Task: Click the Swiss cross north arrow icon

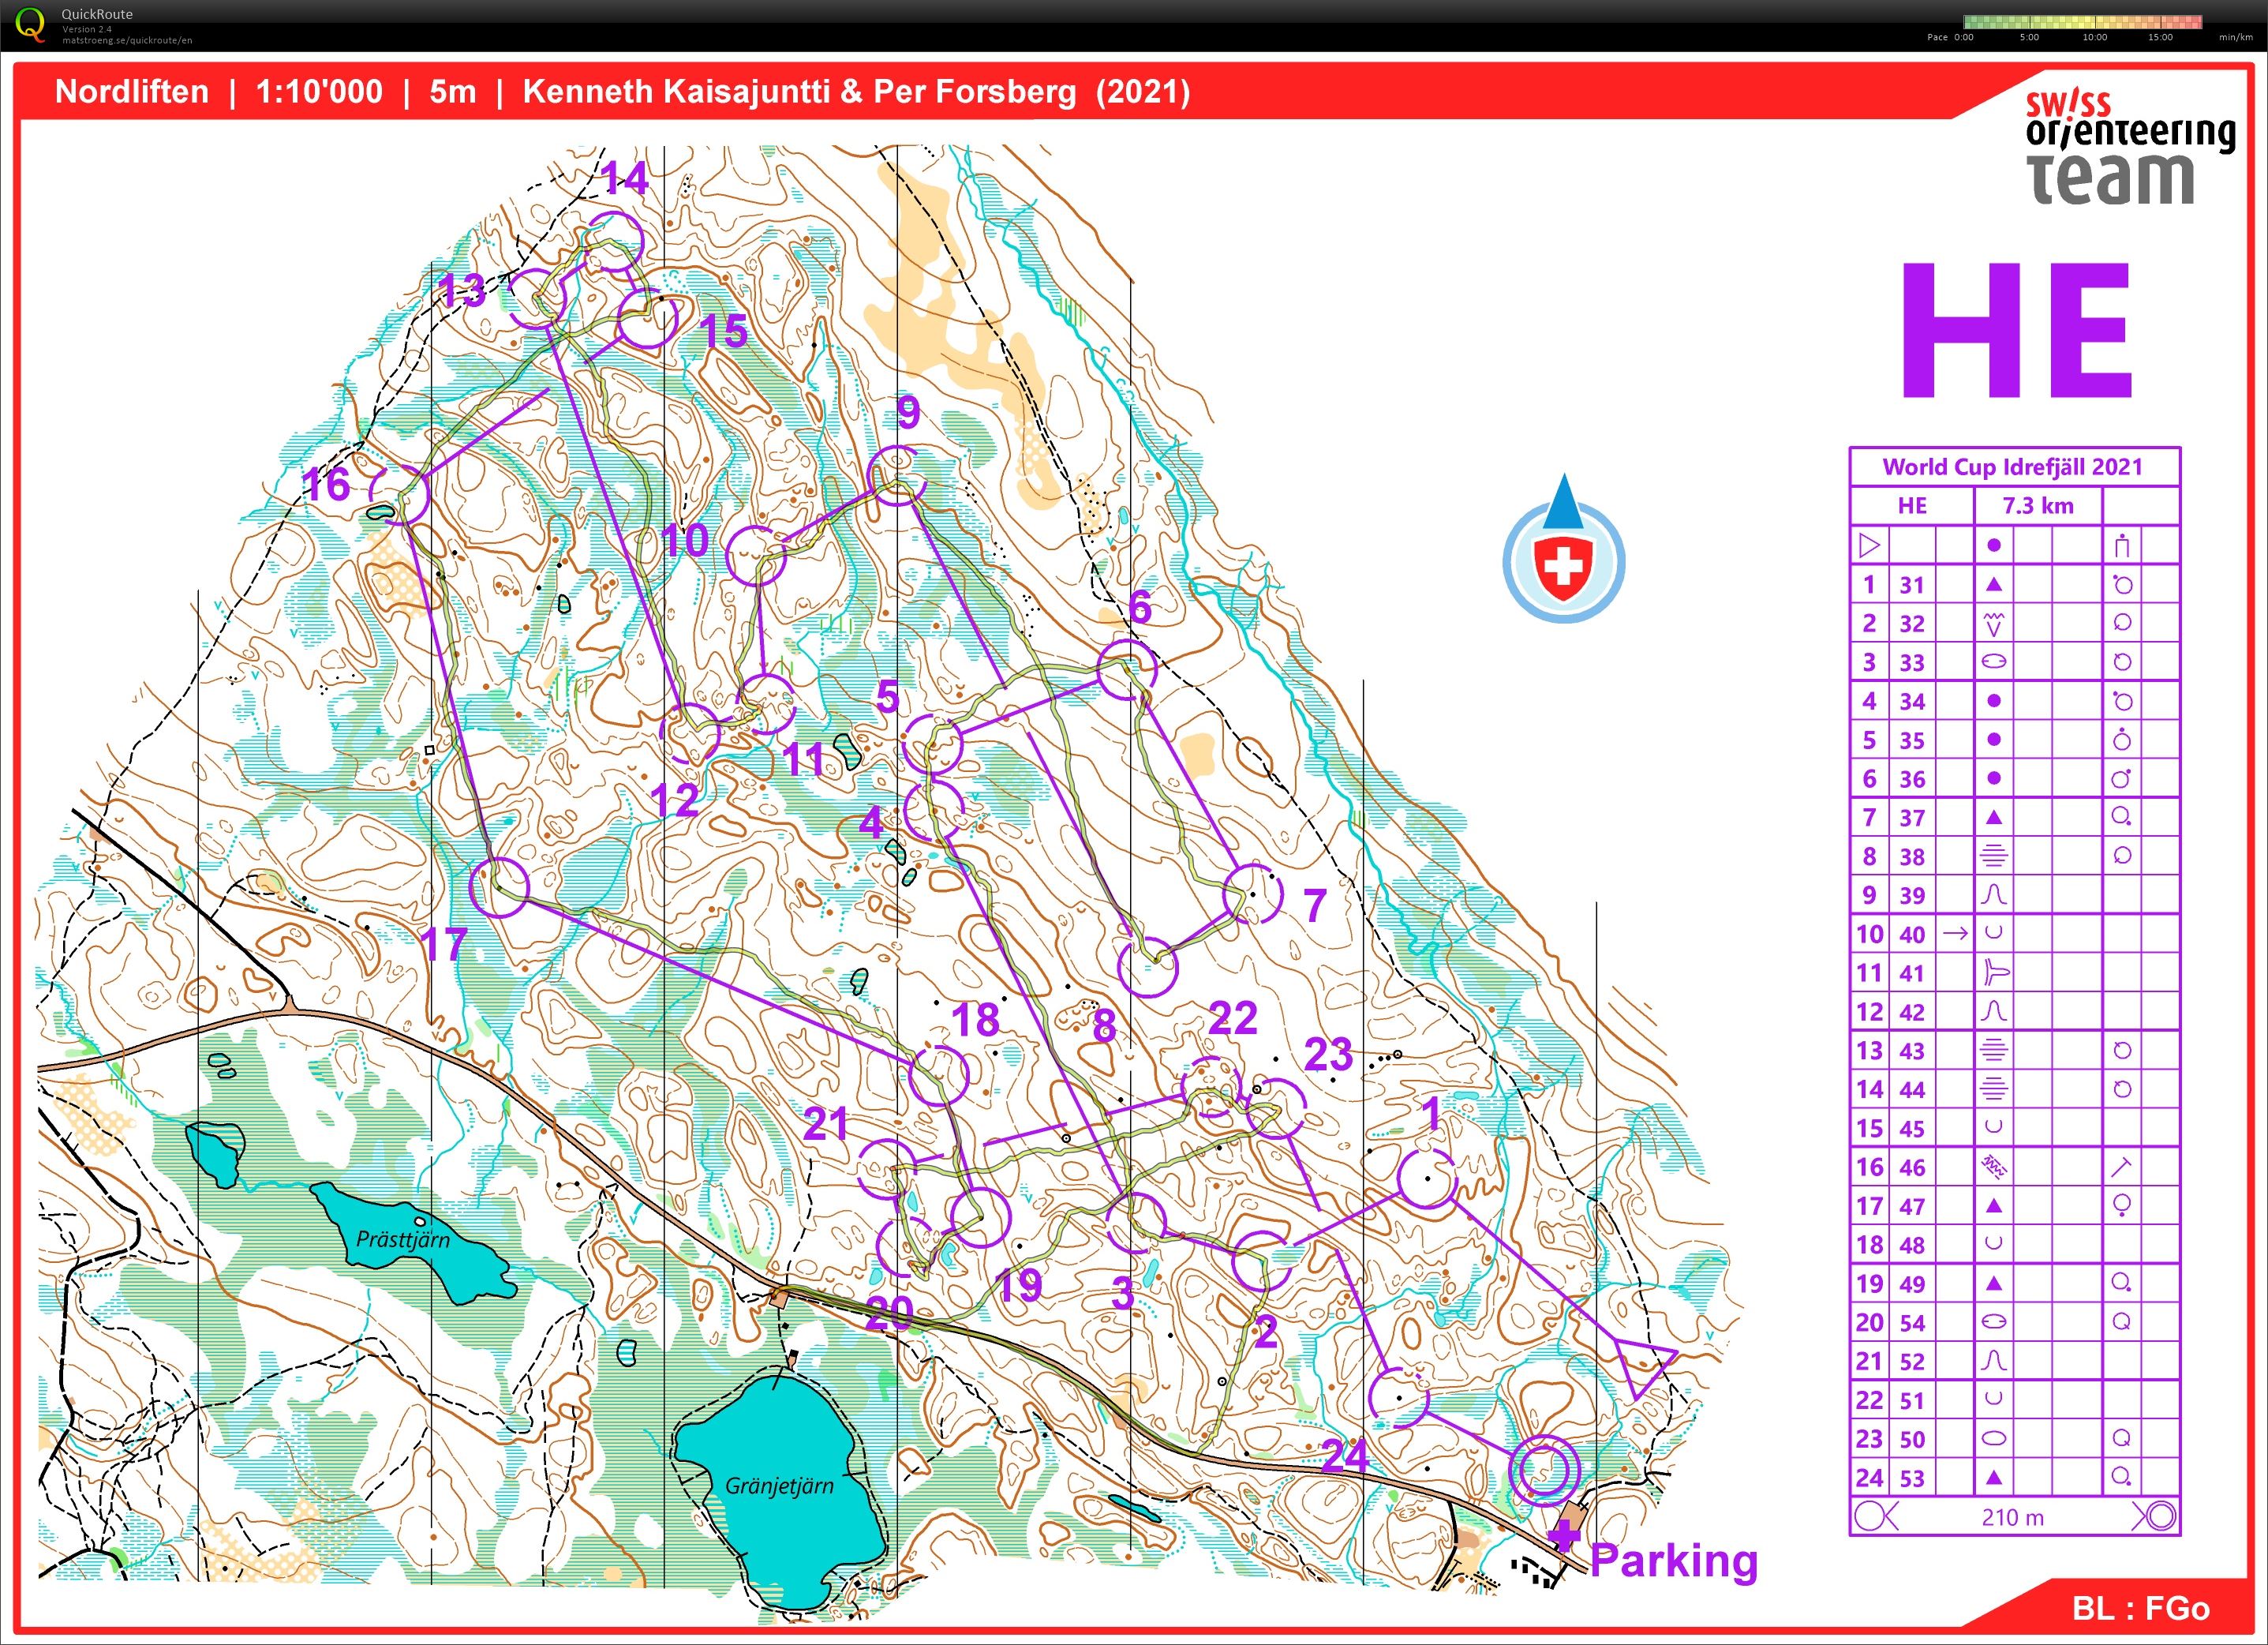Action: [x=1564, y=550]
